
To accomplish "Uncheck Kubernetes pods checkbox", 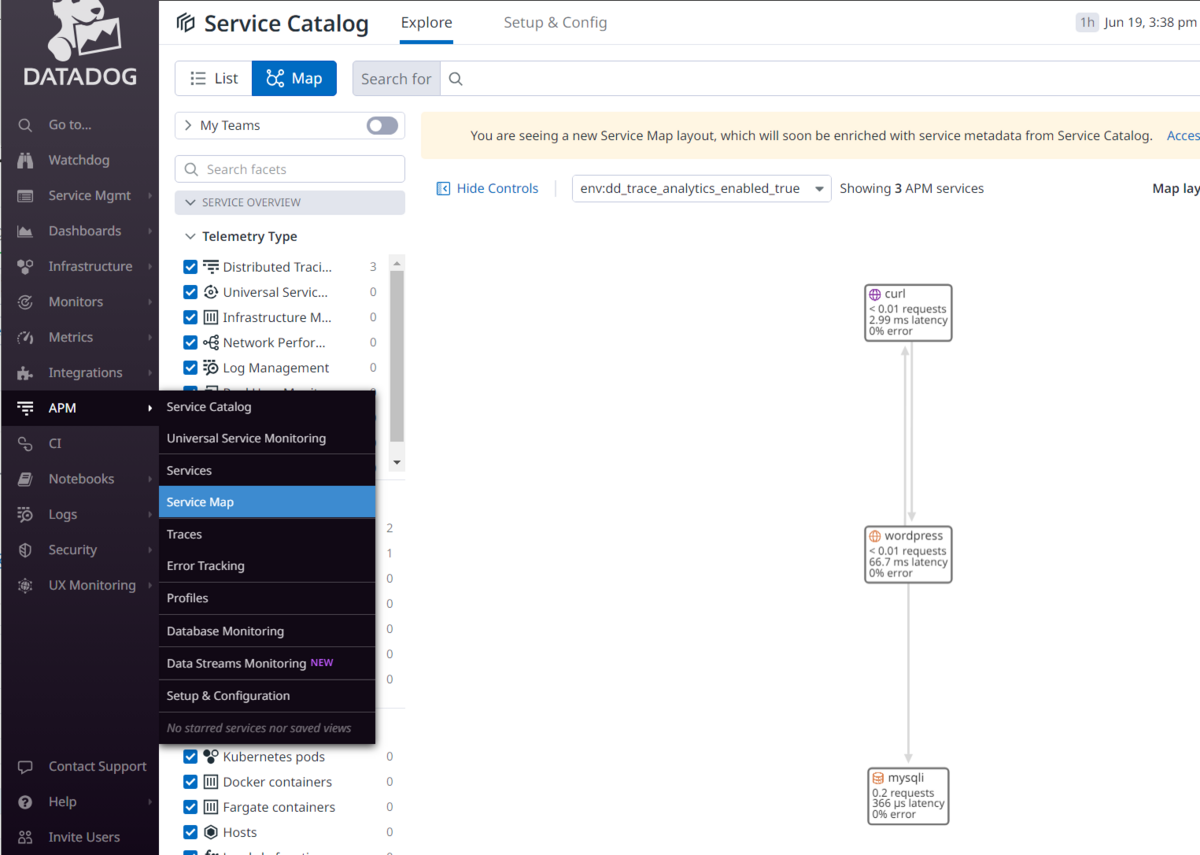I will coord(190,757).
